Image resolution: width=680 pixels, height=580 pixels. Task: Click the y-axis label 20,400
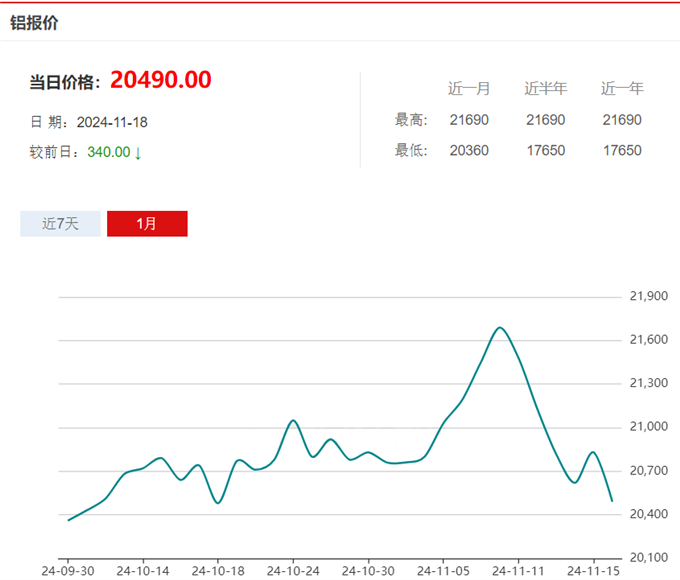click(649, 514)
